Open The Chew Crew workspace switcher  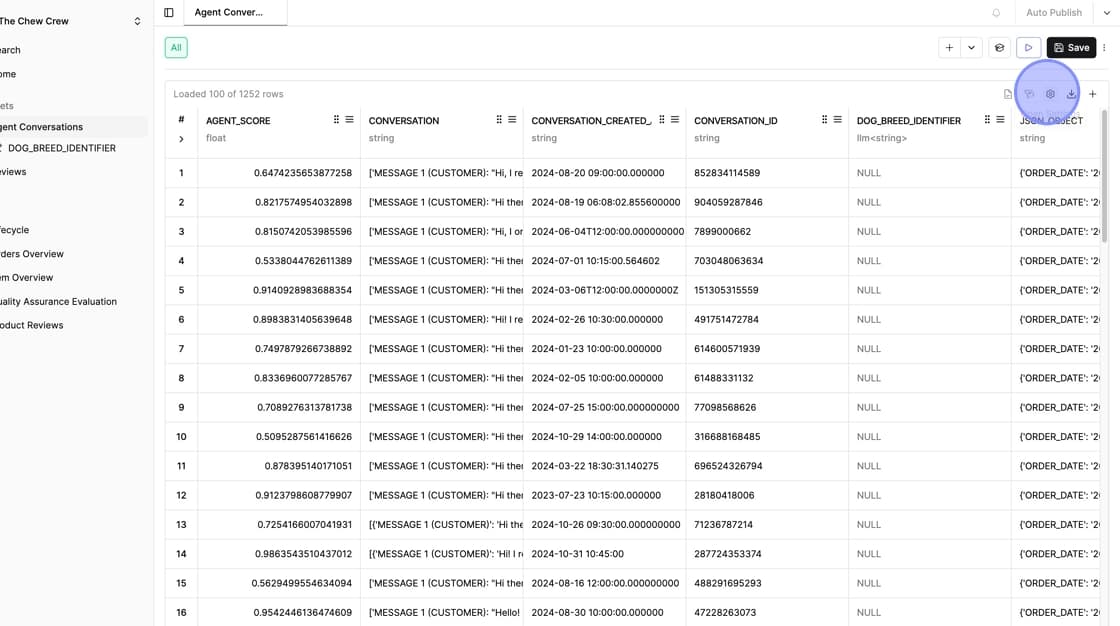[137, 21]
